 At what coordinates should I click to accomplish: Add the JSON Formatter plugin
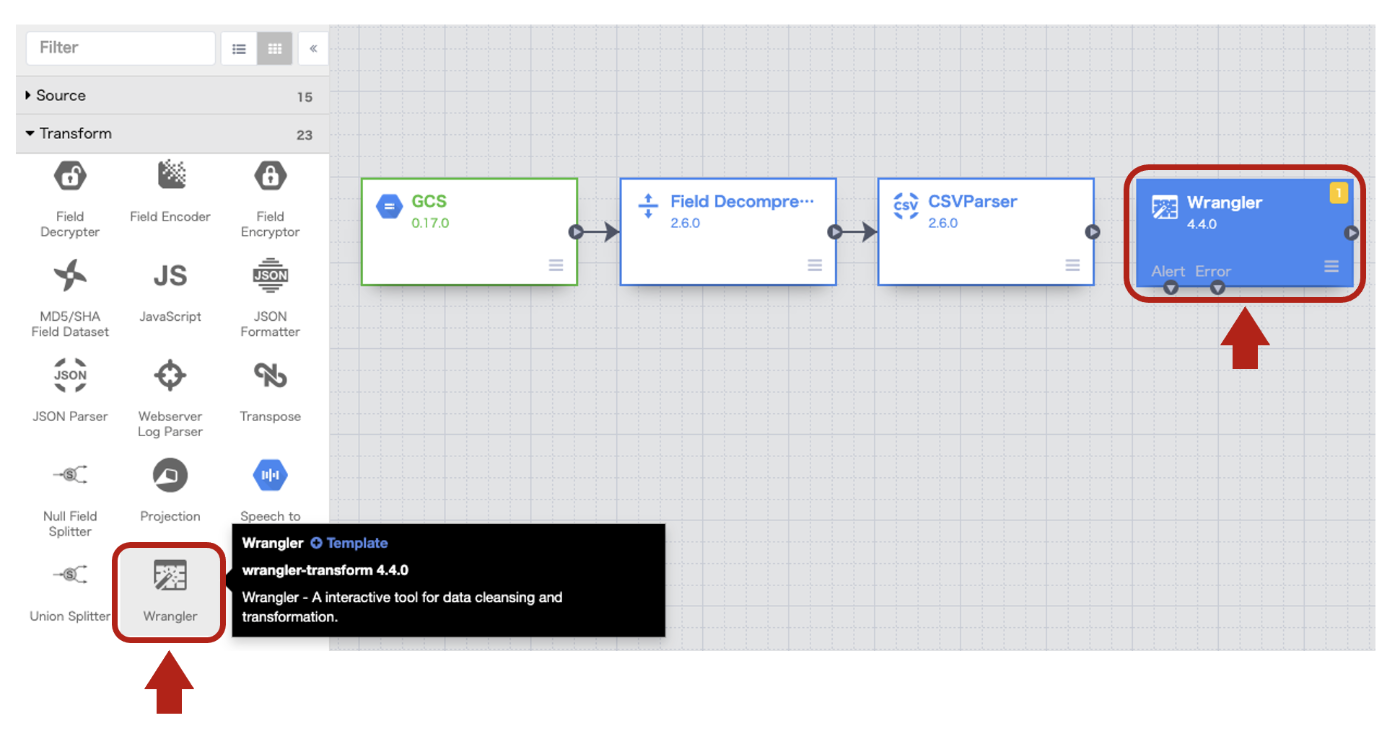270,298
